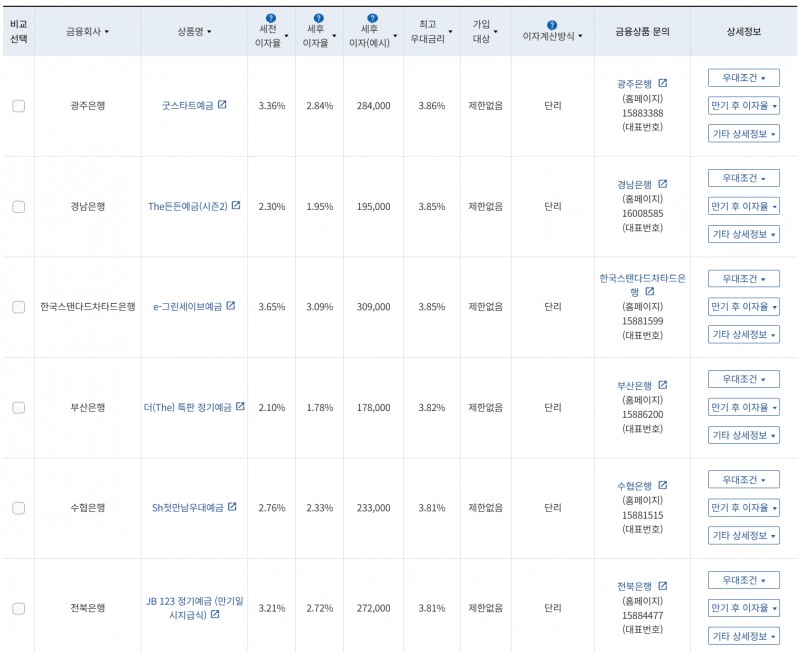800x652 pixels.
Task: Open the 더(The) 특판 정기예금 product link
Action: click(x=187, y=408)
